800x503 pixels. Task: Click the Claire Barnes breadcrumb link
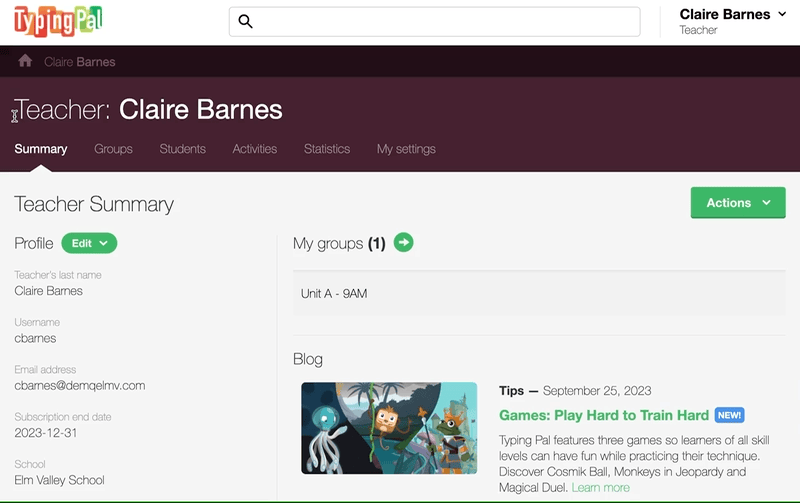pos(80,62)
